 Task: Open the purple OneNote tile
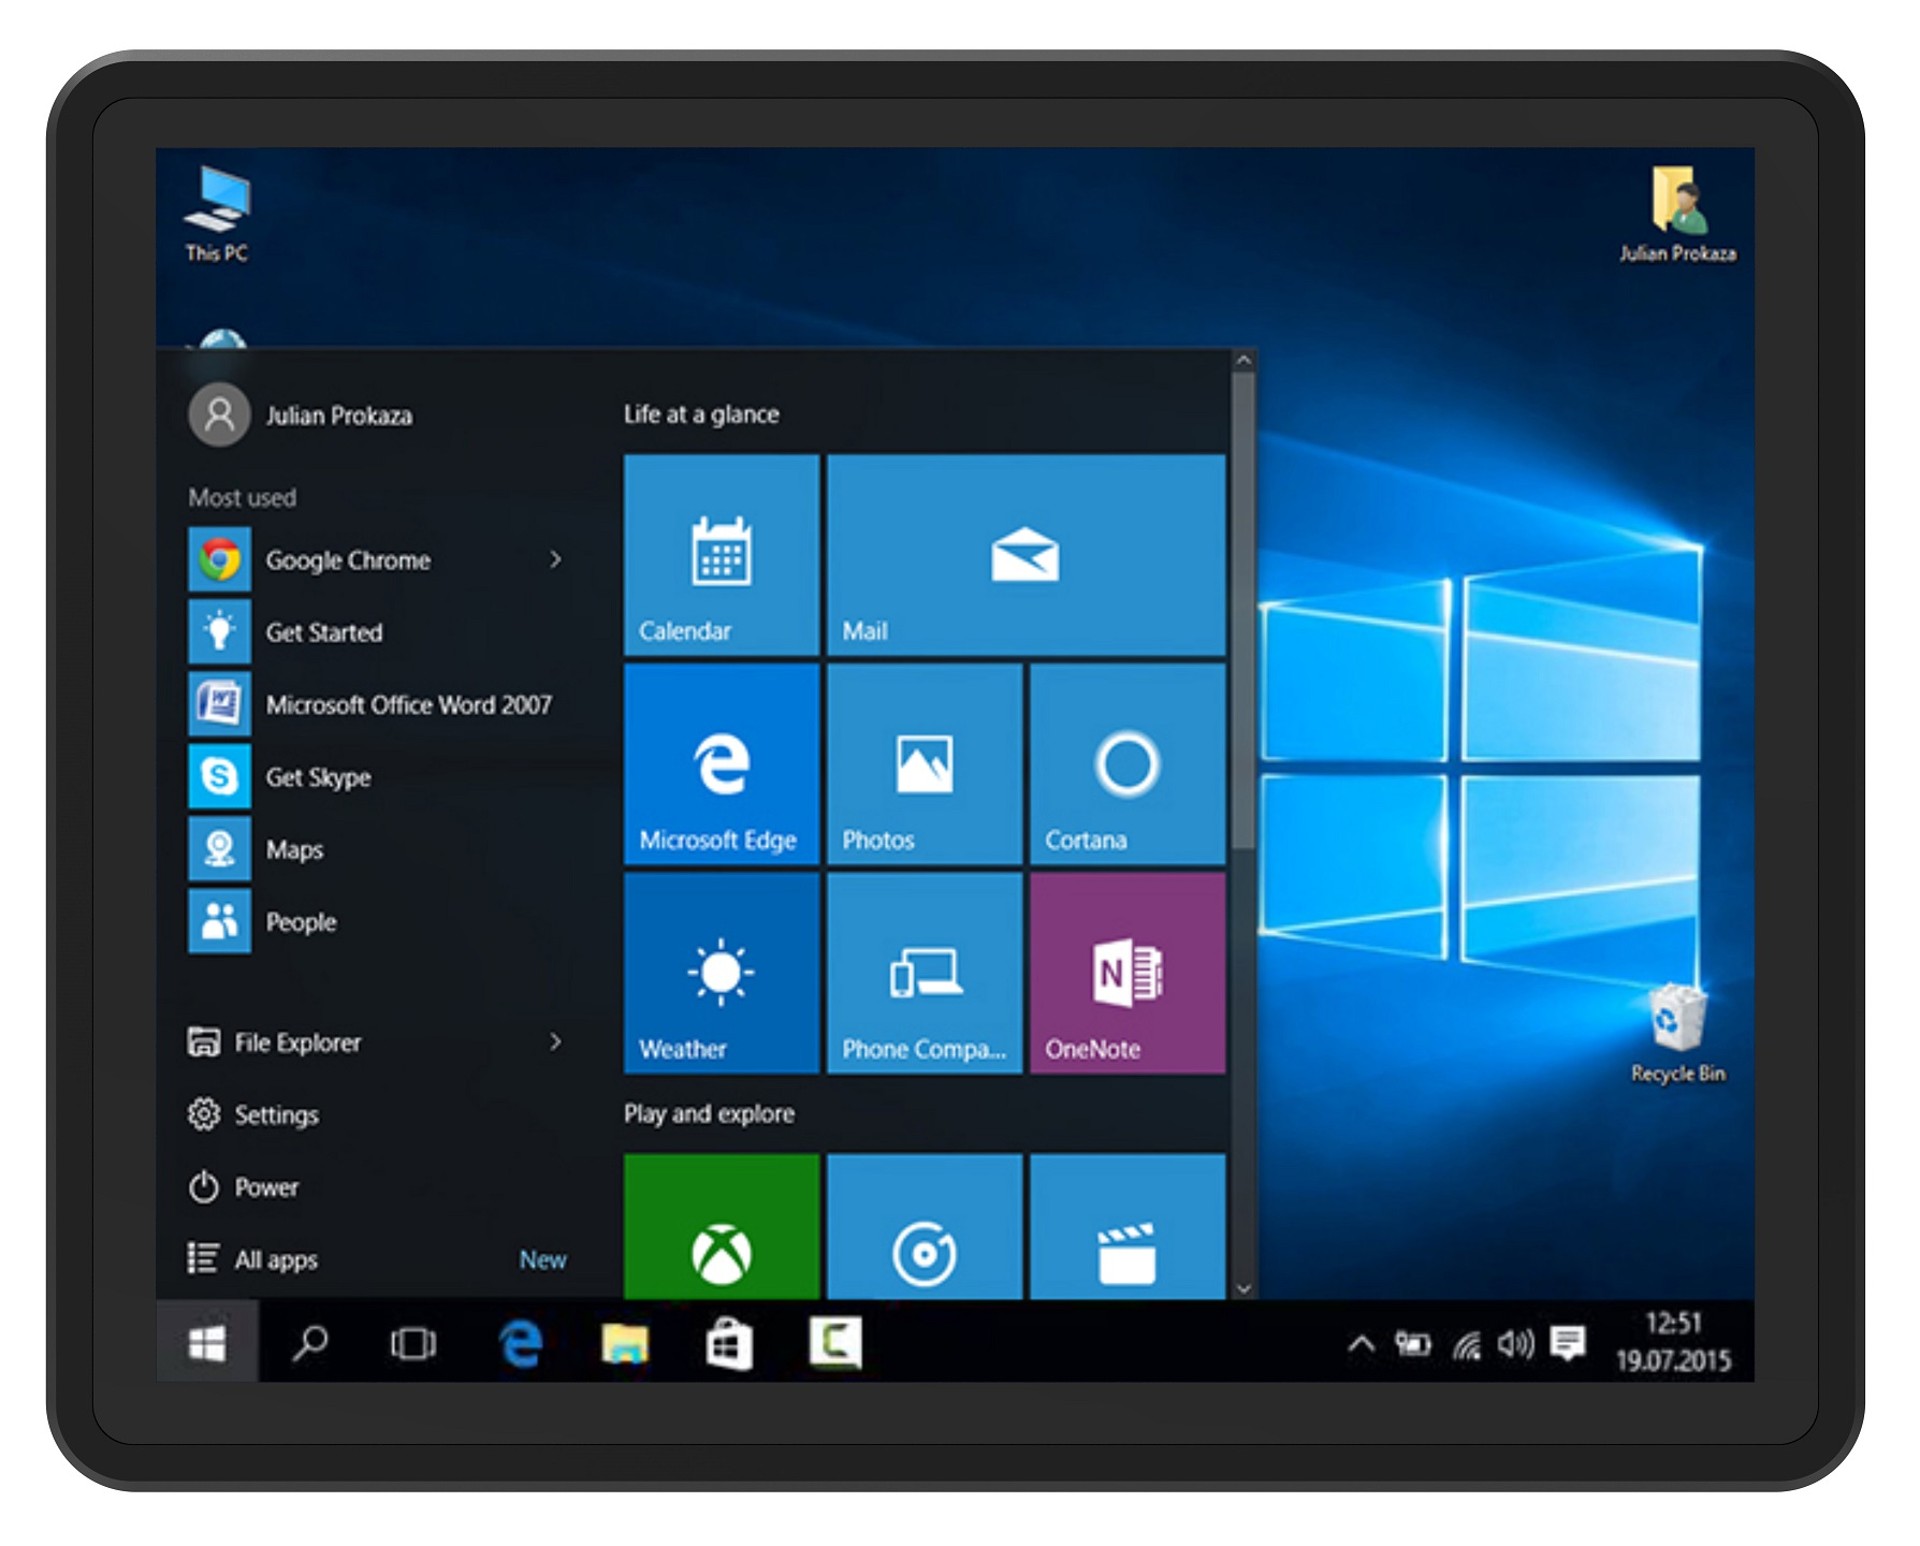pos(1127,973)
